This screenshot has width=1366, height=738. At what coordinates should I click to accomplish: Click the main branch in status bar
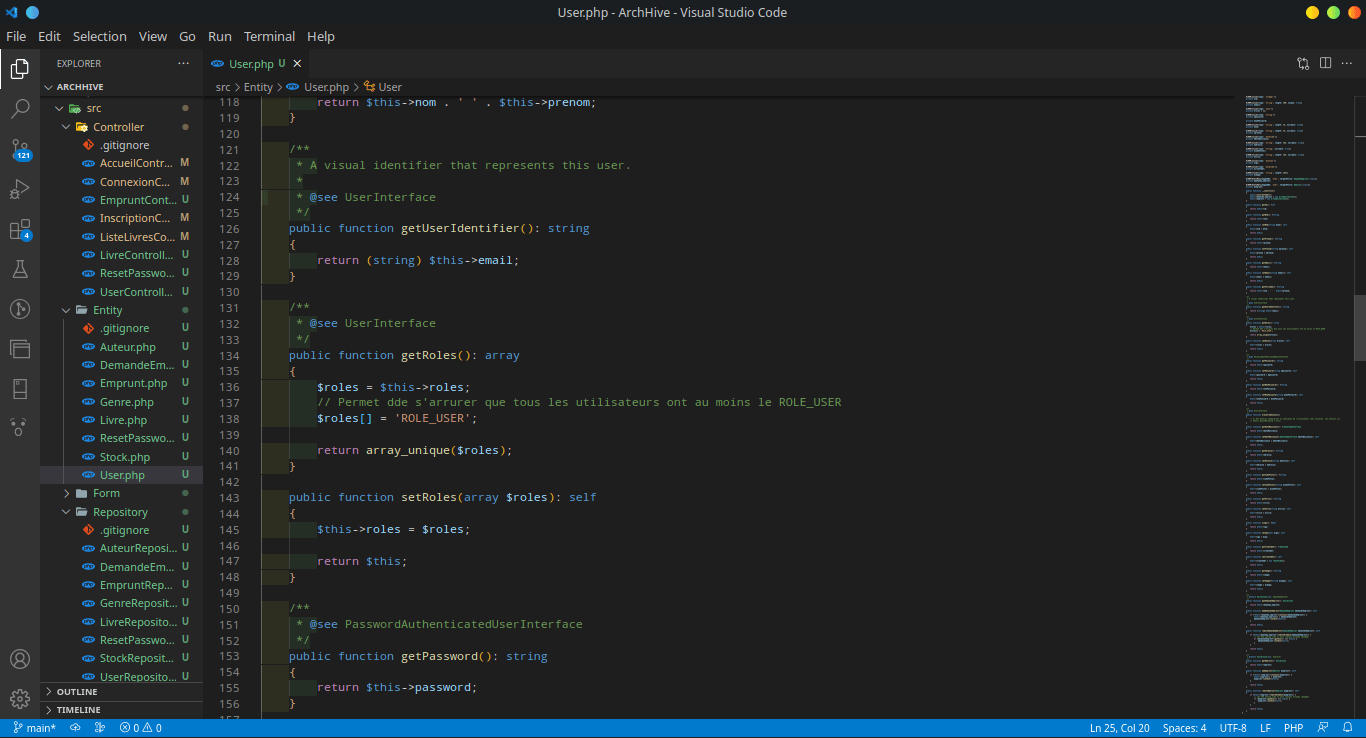click(x=35, y=728)
